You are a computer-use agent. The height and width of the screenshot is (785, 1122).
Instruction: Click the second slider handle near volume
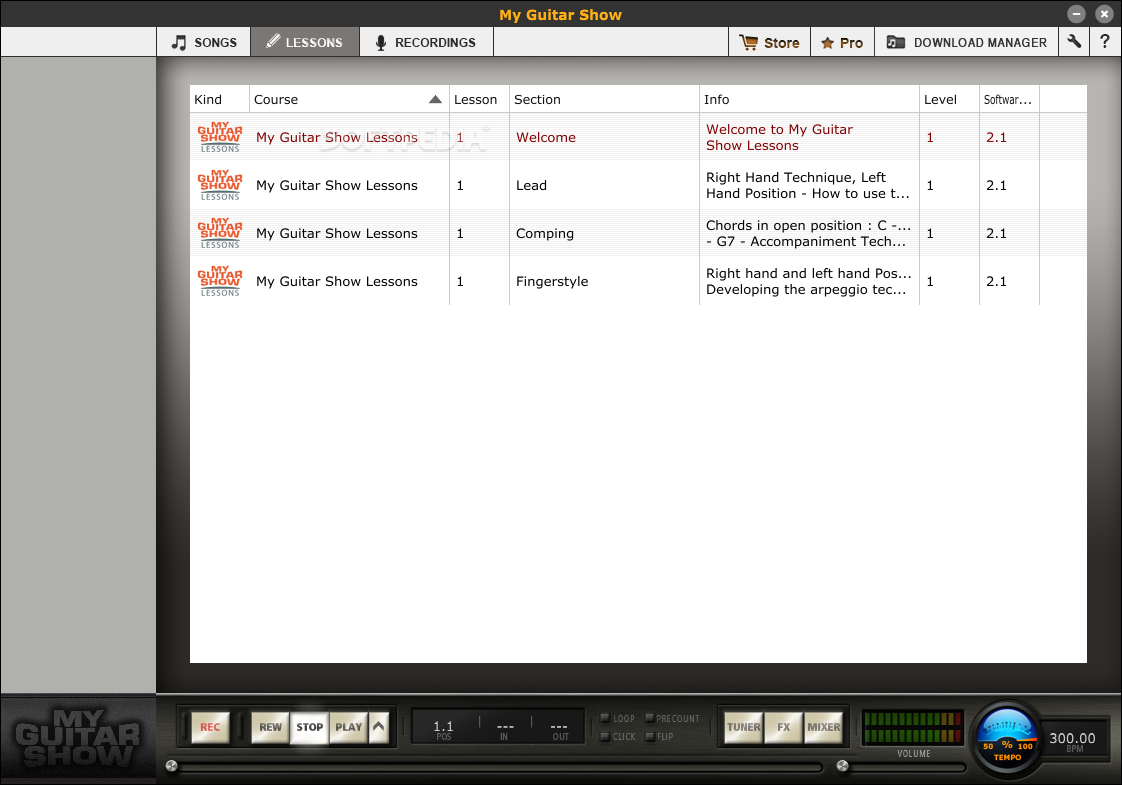(x=843, y=766)
